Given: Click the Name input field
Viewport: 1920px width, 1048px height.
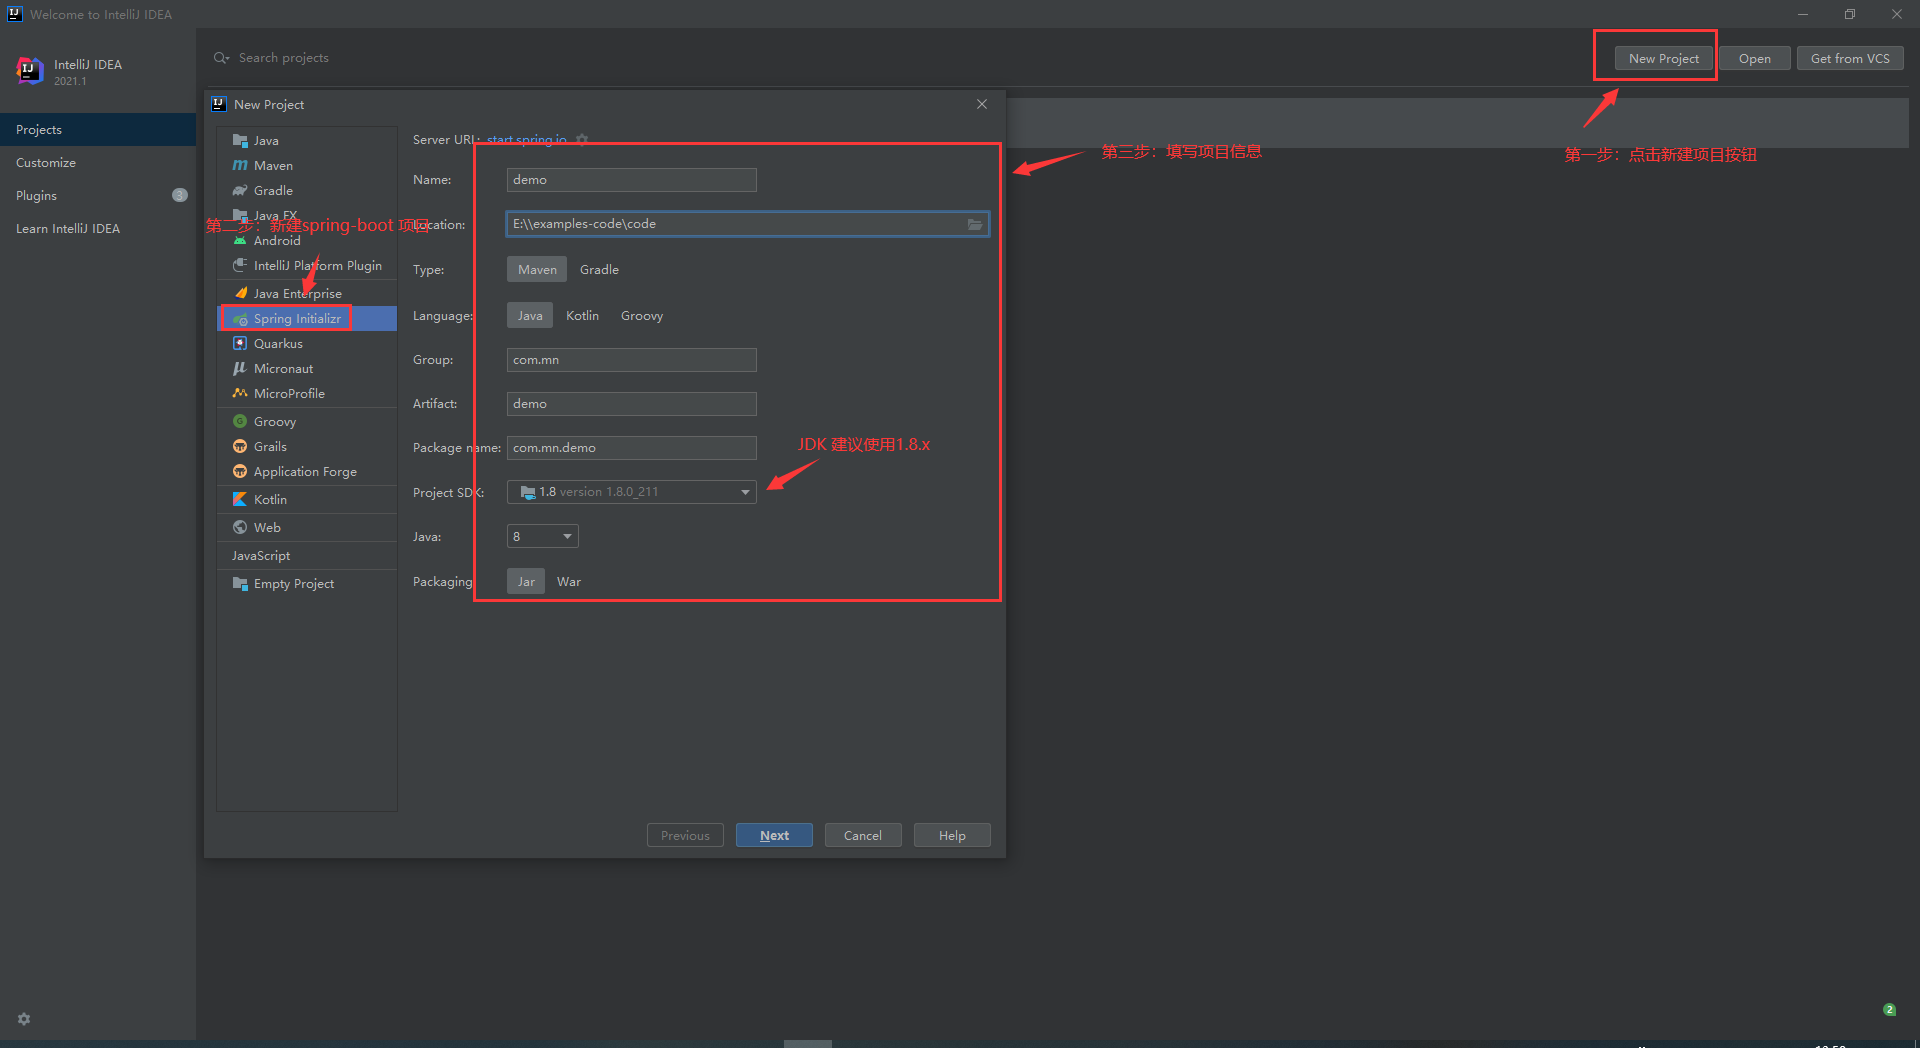Looking at the screenshot, I should [x=632, y=180].
